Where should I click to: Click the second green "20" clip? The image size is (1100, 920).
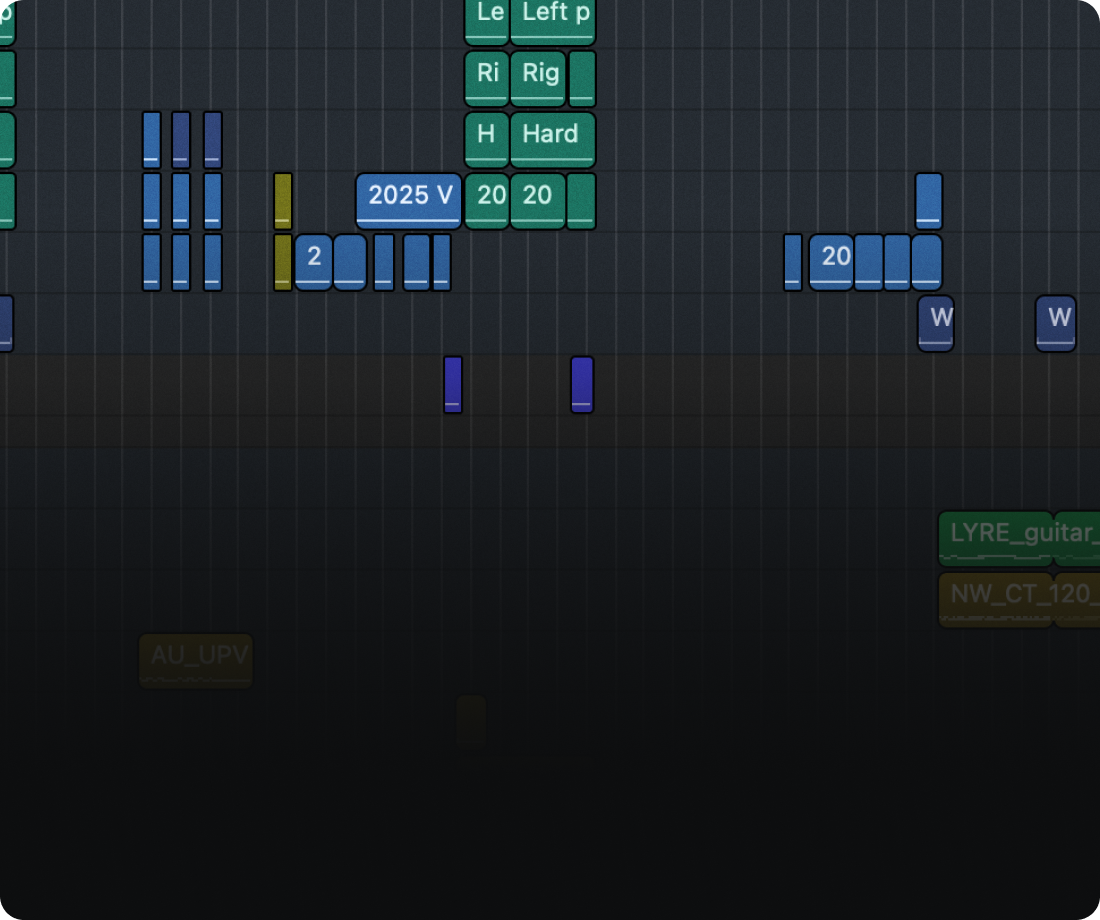(x=536, y=196)
